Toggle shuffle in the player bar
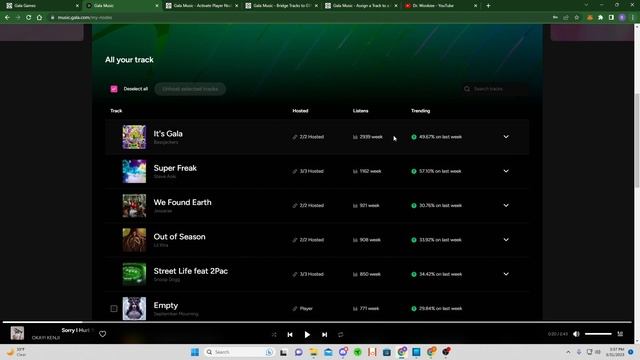This screenshot has height=360, width=640. pyautogui.click(x=274, y=334)
